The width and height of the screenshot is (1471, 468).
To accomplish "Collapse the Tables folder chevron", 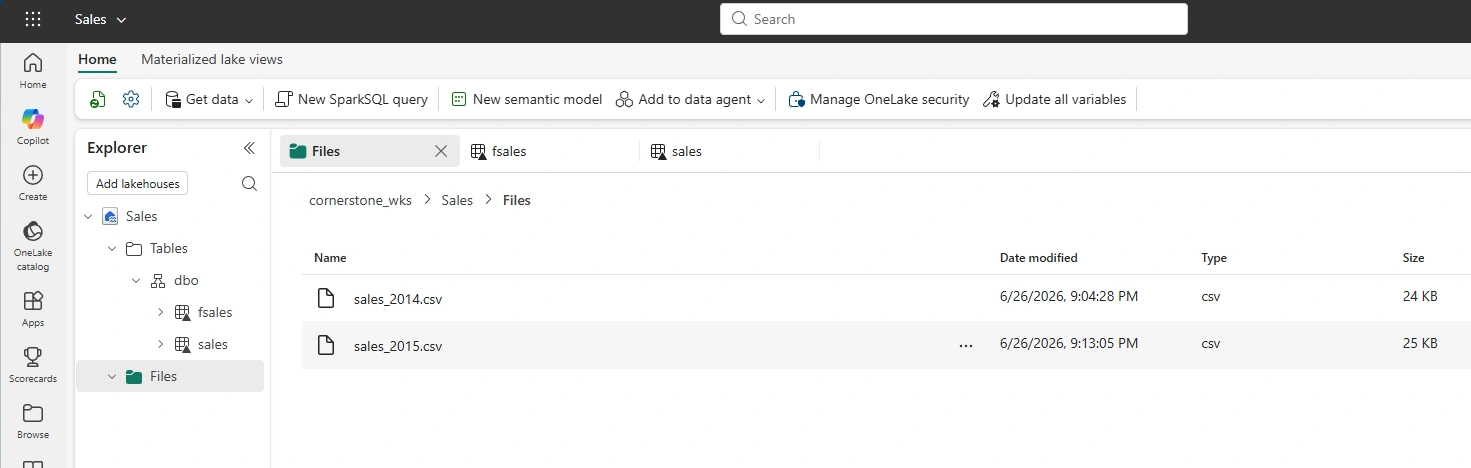I will point(112,248).
